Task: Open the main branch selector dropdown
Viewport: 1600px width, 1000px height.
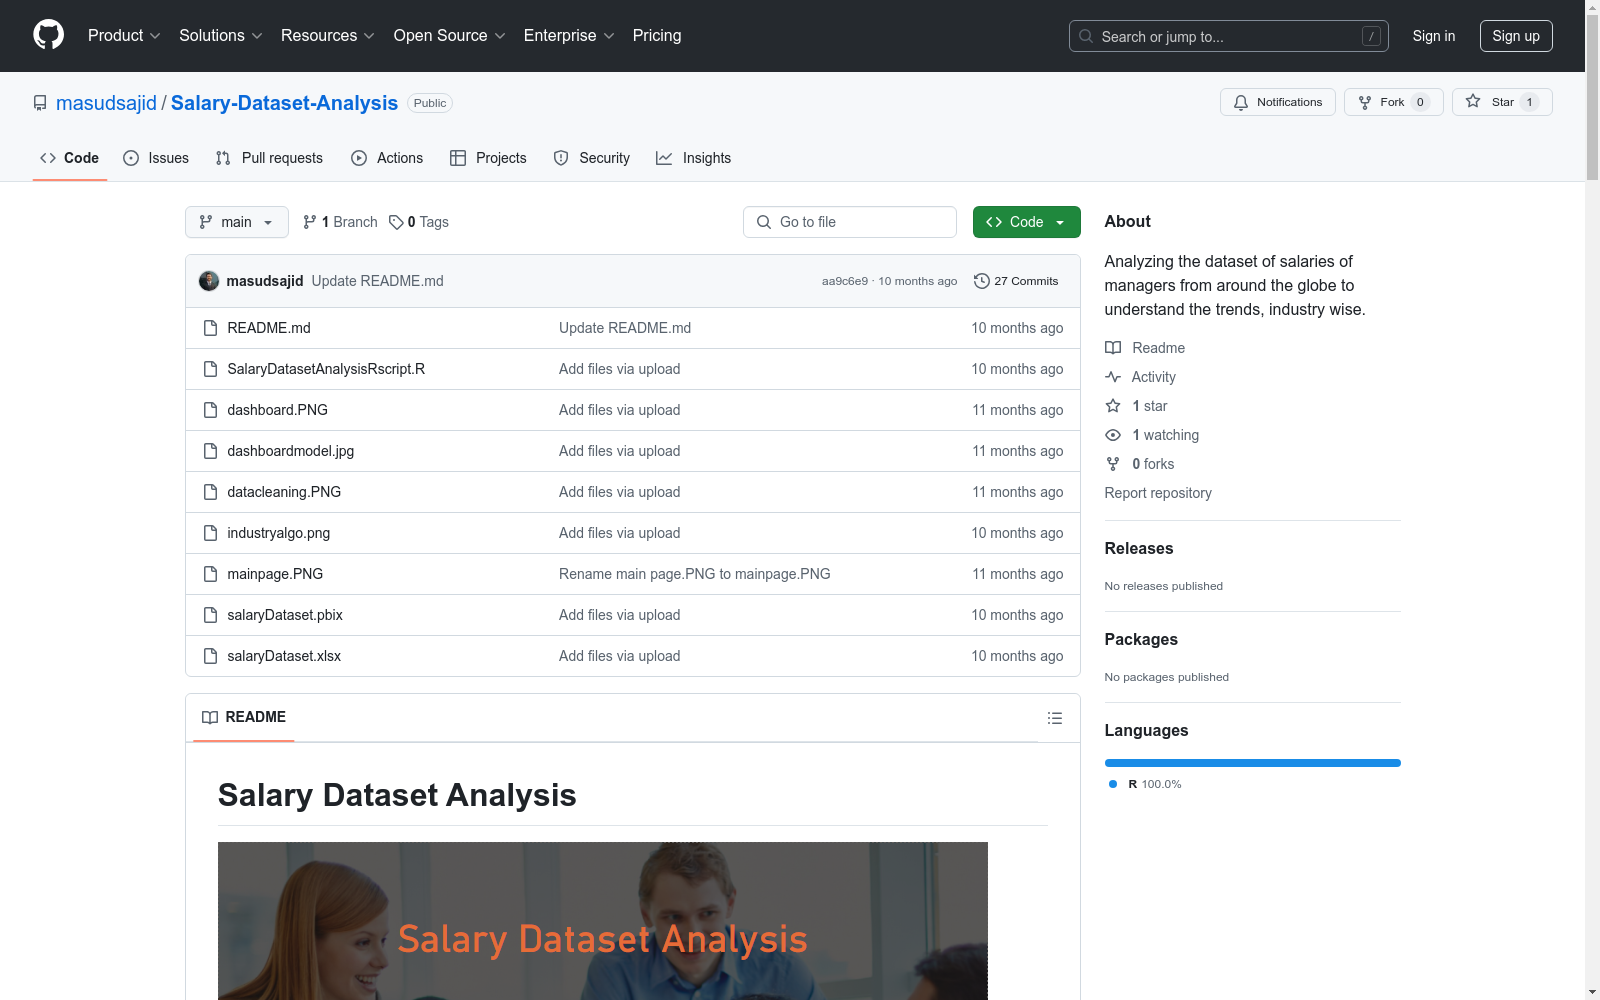Action: [237, 222]
